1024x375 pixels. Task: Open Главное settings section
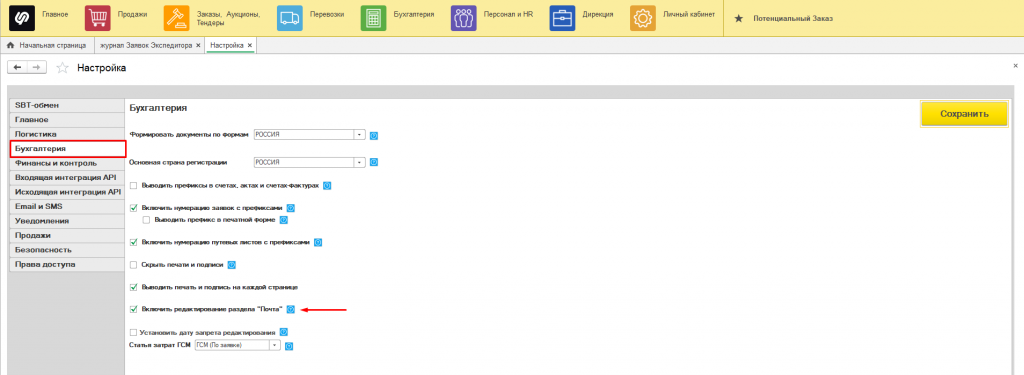point(66,120)
